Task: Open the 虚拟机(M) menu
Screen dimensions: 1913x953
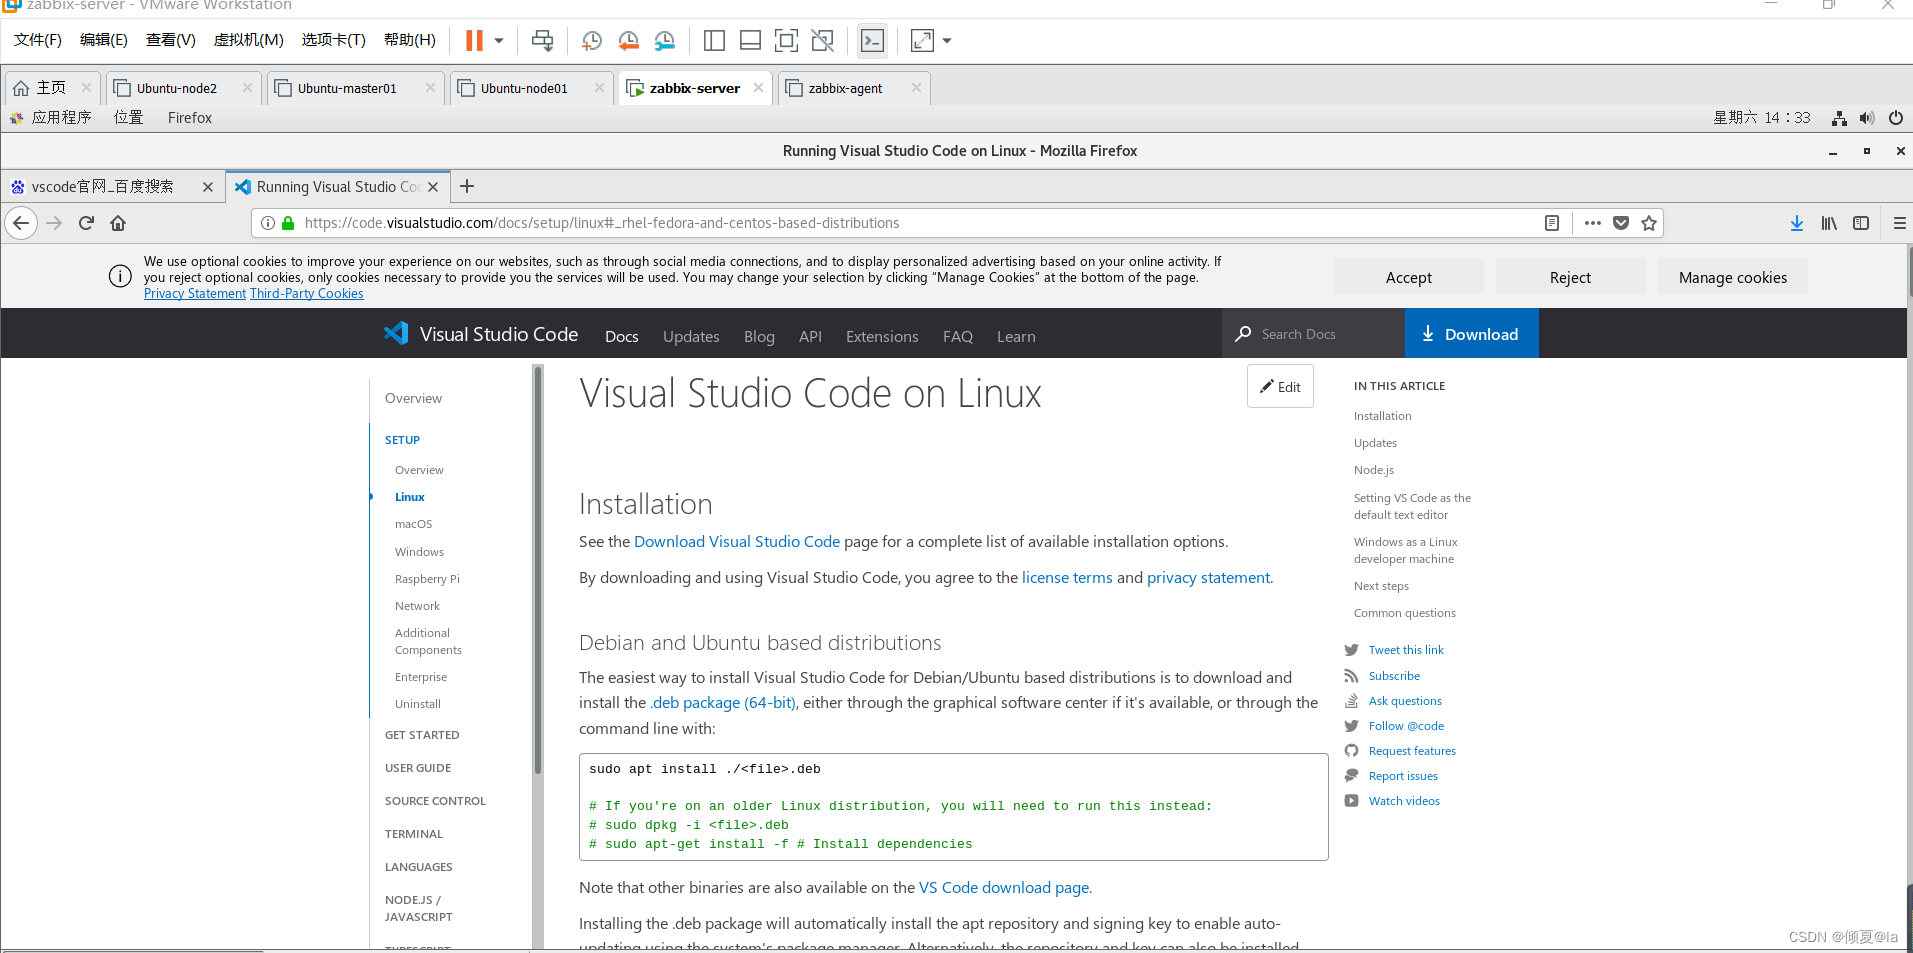Action: click(249, 40)
